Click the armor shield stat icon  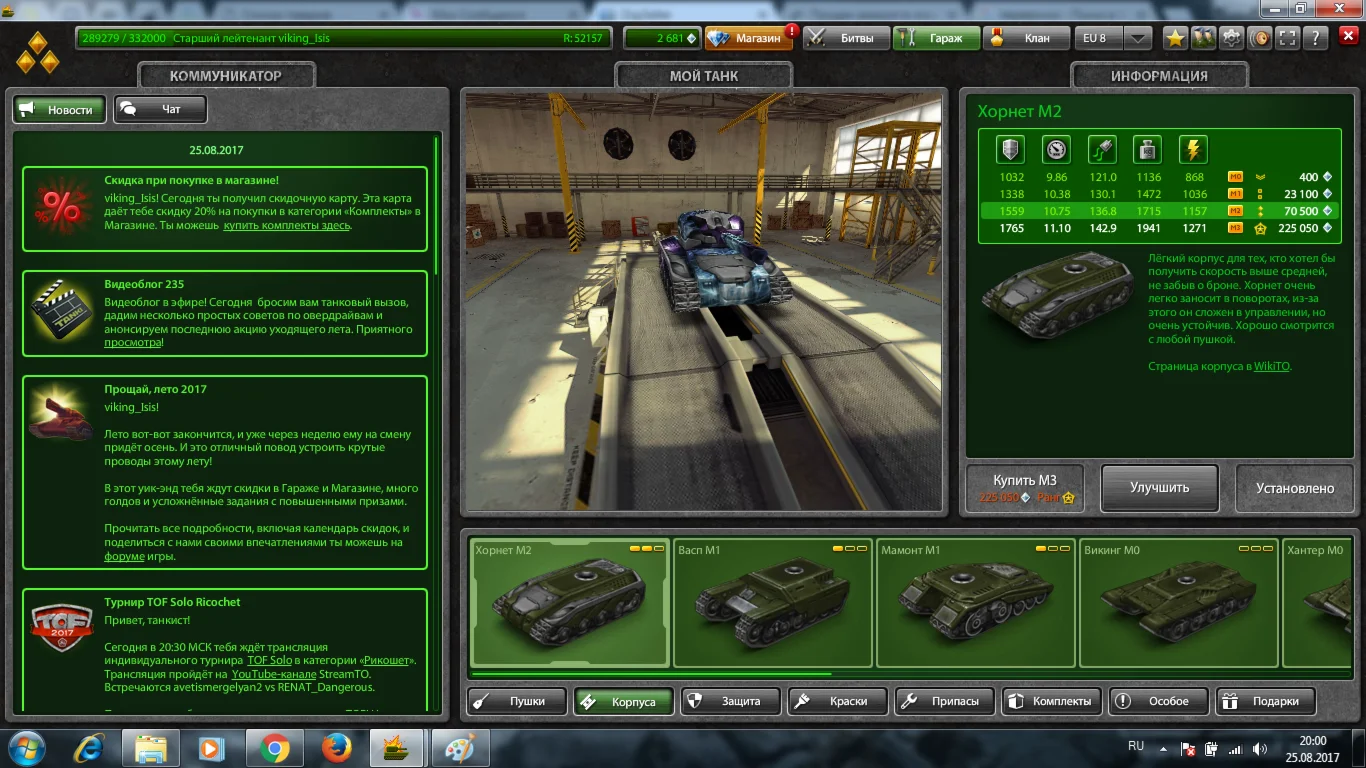(x=1011, y=150)
